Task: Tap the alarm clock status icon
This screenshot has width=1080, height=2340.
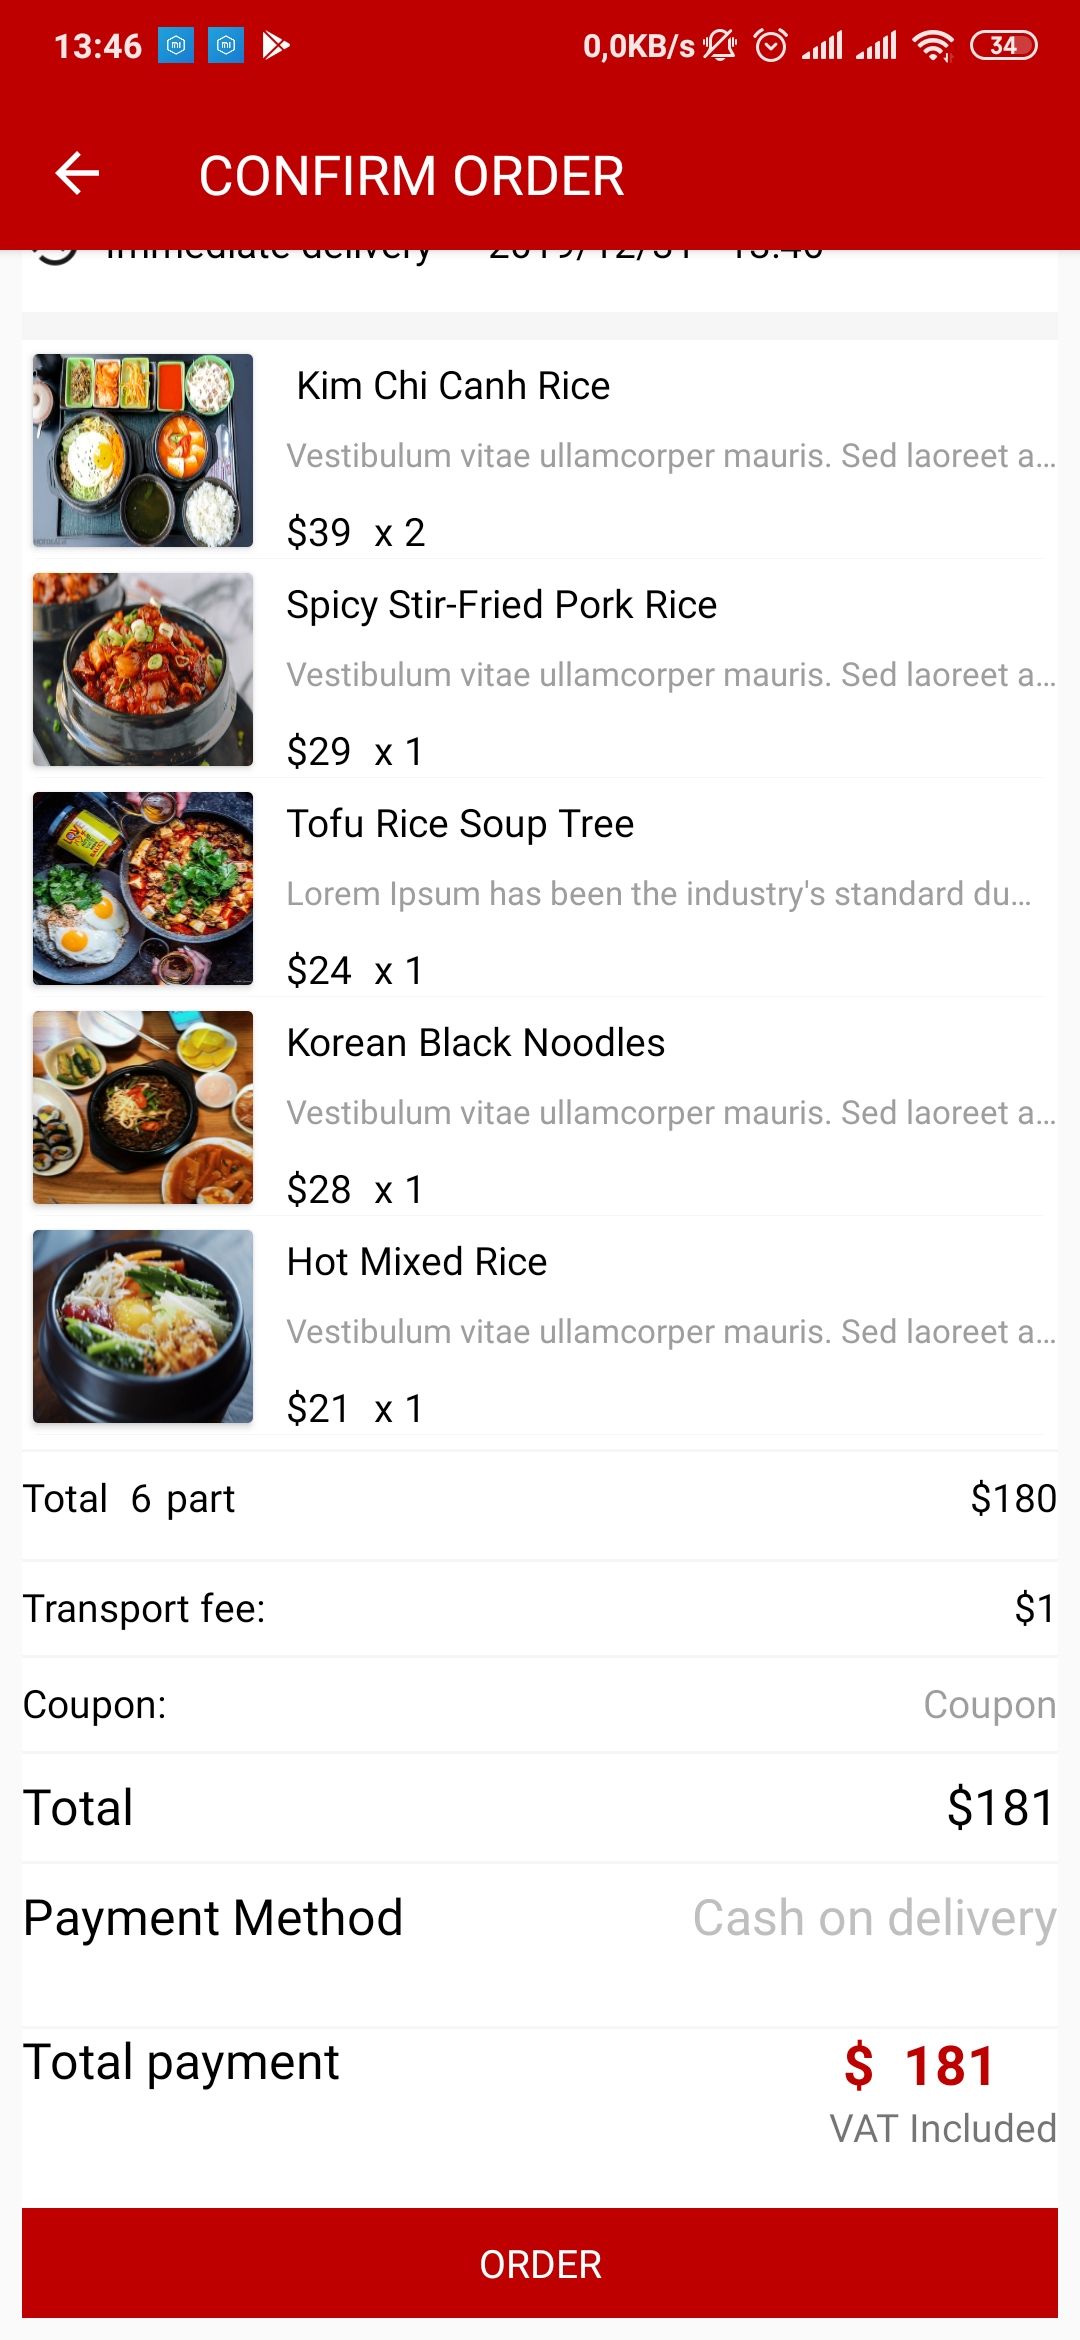Action: click(770, 46)
